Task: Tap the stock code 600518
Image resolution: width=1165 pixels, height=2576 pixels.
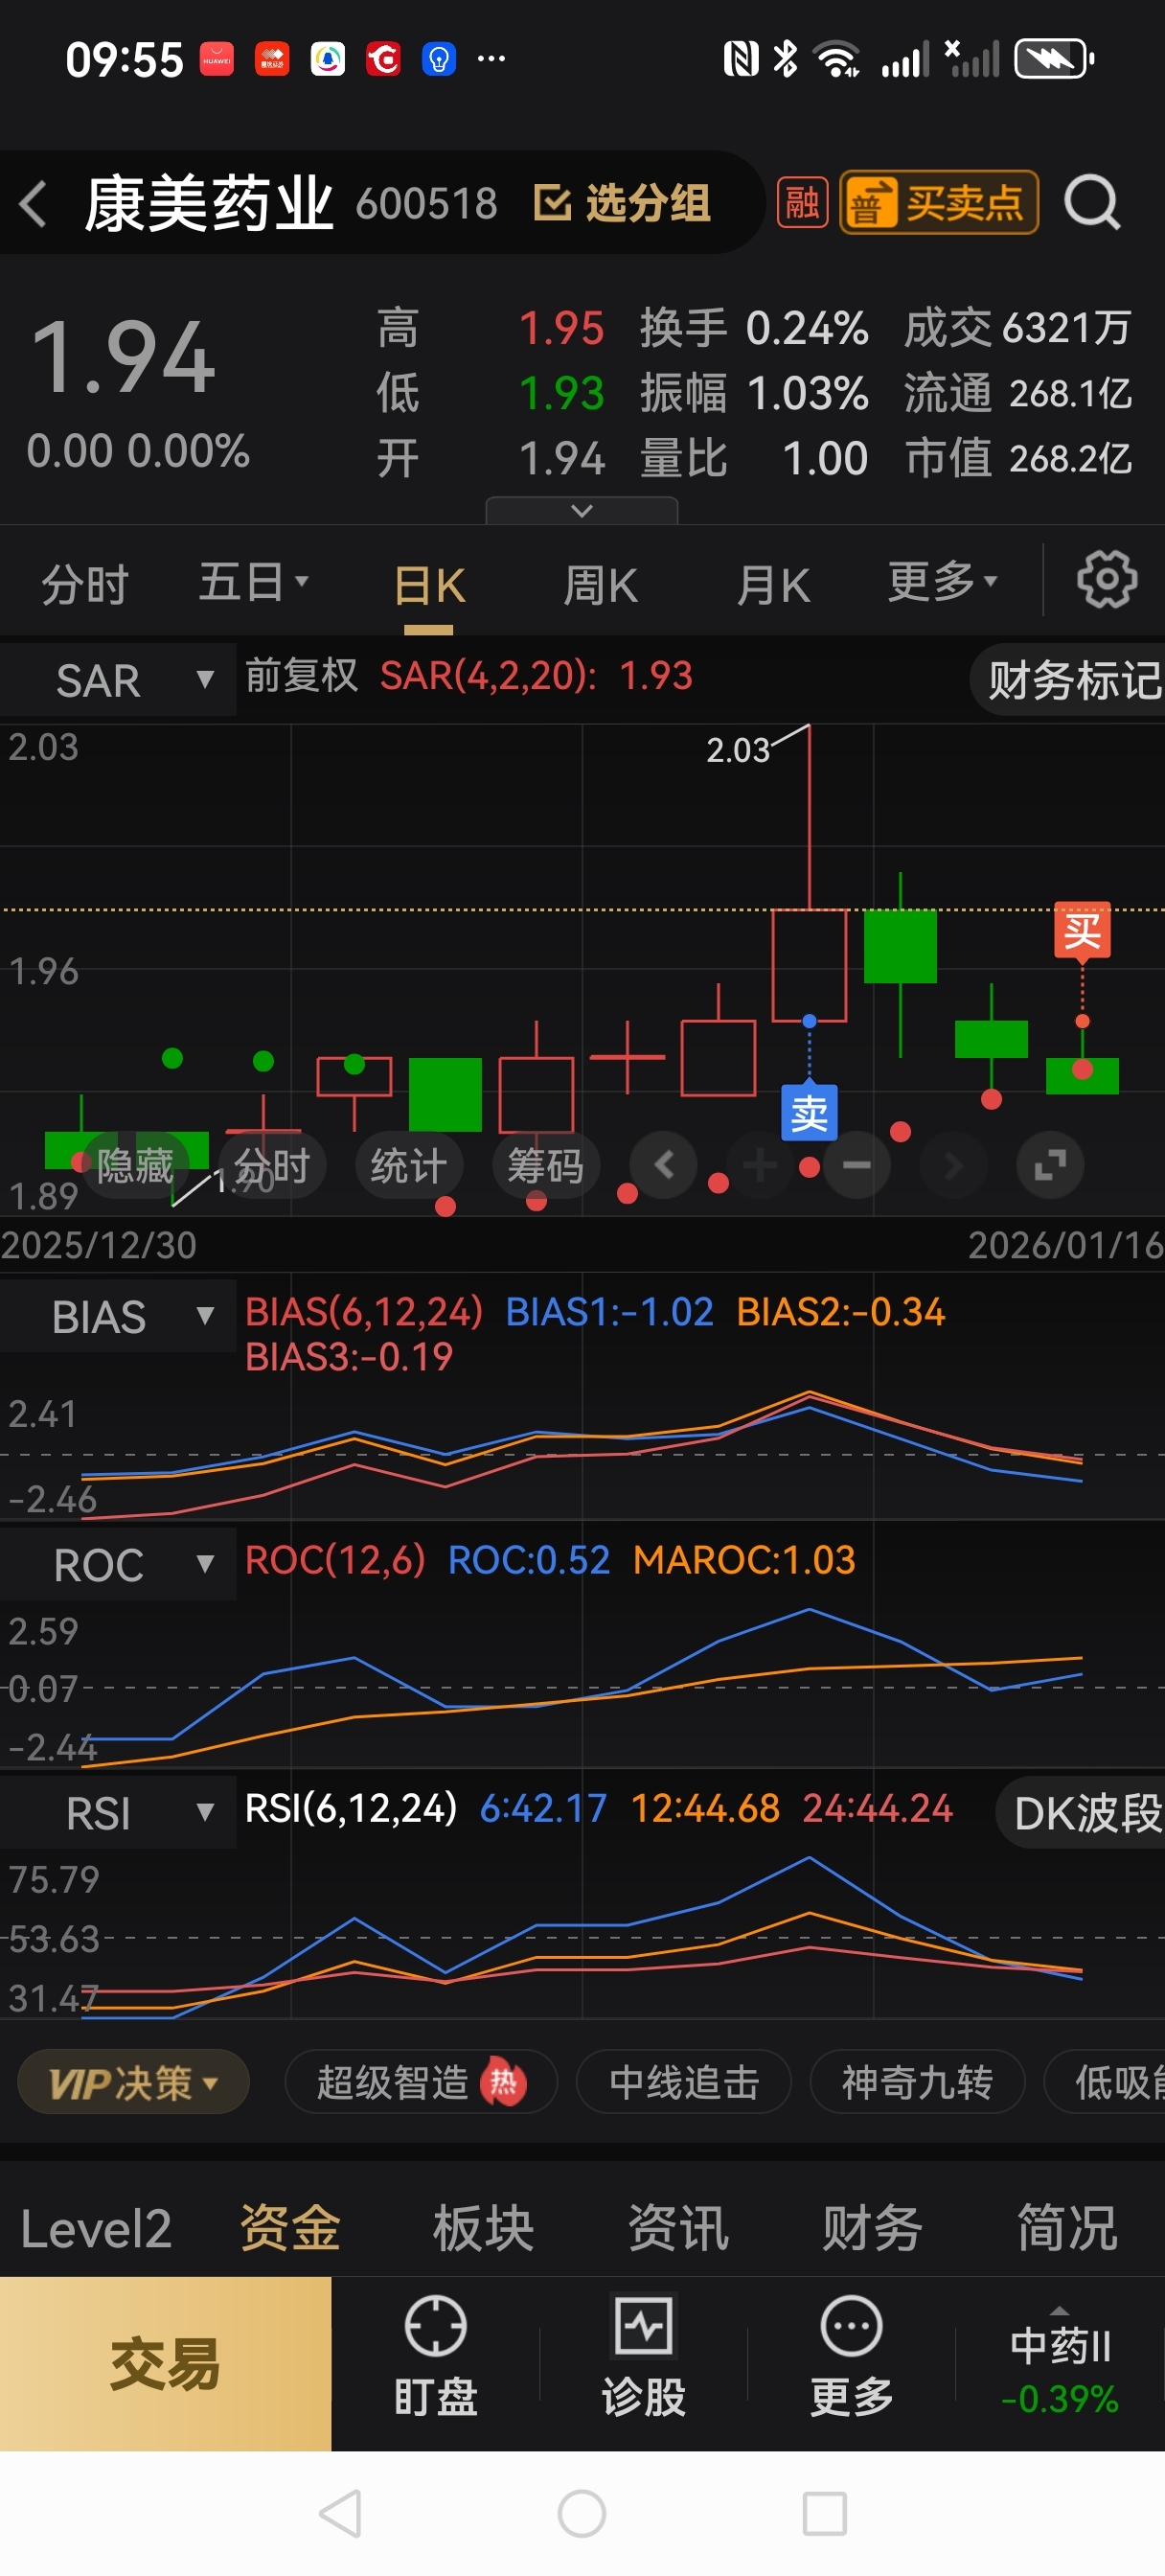Action: [426, 204]
